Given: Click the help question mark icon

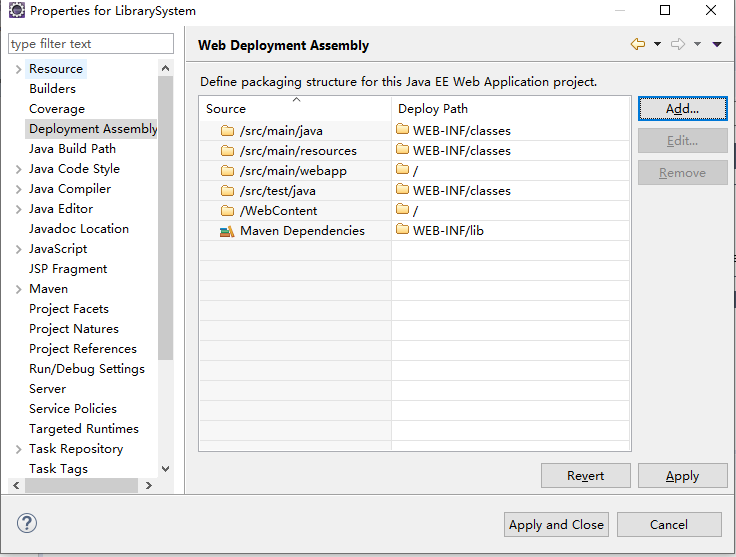Looking at the screenshot, I should tap(27, 523).
